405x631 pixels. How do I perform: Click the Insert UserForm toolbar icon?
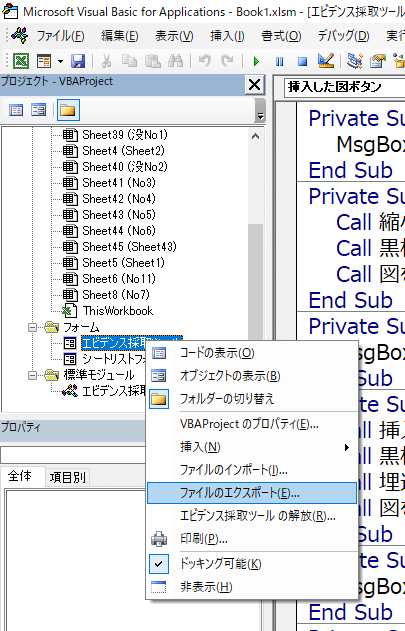pos(43,61)
